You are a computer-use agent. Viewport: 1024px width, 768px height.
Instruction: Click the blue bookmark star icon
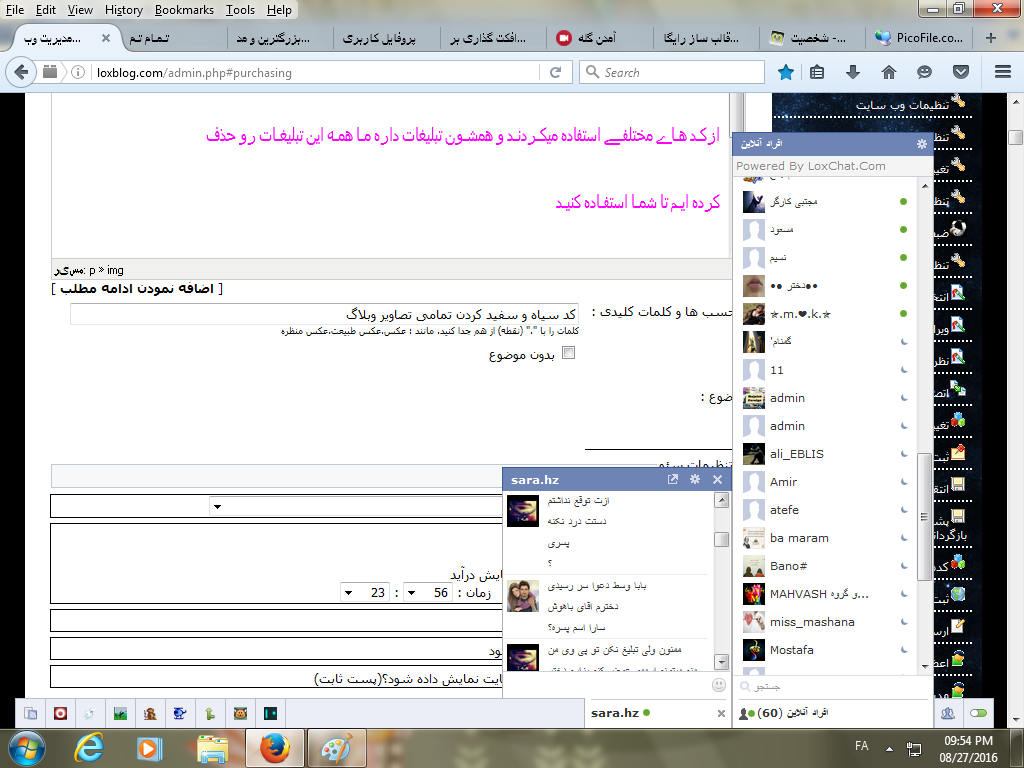pyautogui.click(x=786, y=72)
